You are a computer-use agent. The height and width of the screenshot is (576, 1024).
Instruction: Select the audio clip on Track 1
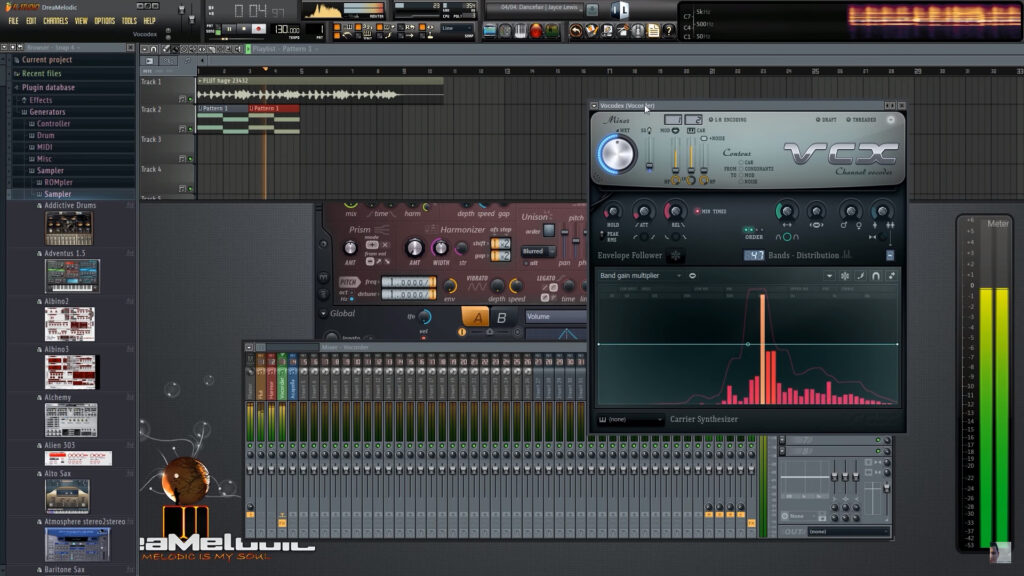(x=321, y=91)
